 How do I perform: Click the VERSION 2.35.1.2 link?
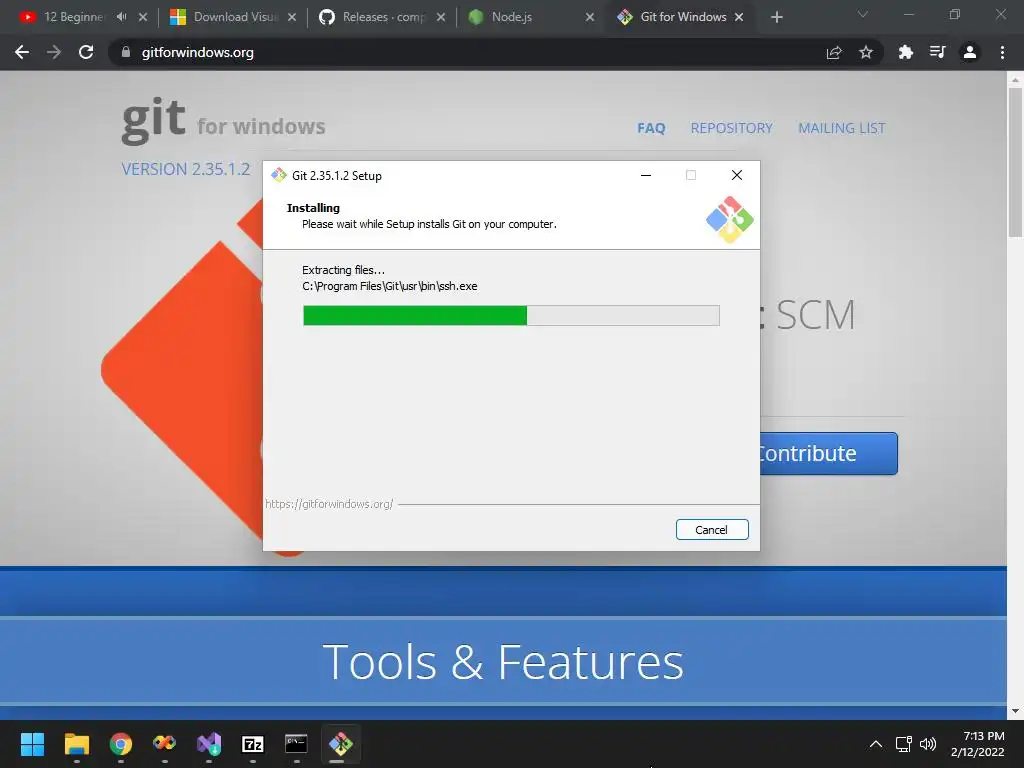coord(185,169)
